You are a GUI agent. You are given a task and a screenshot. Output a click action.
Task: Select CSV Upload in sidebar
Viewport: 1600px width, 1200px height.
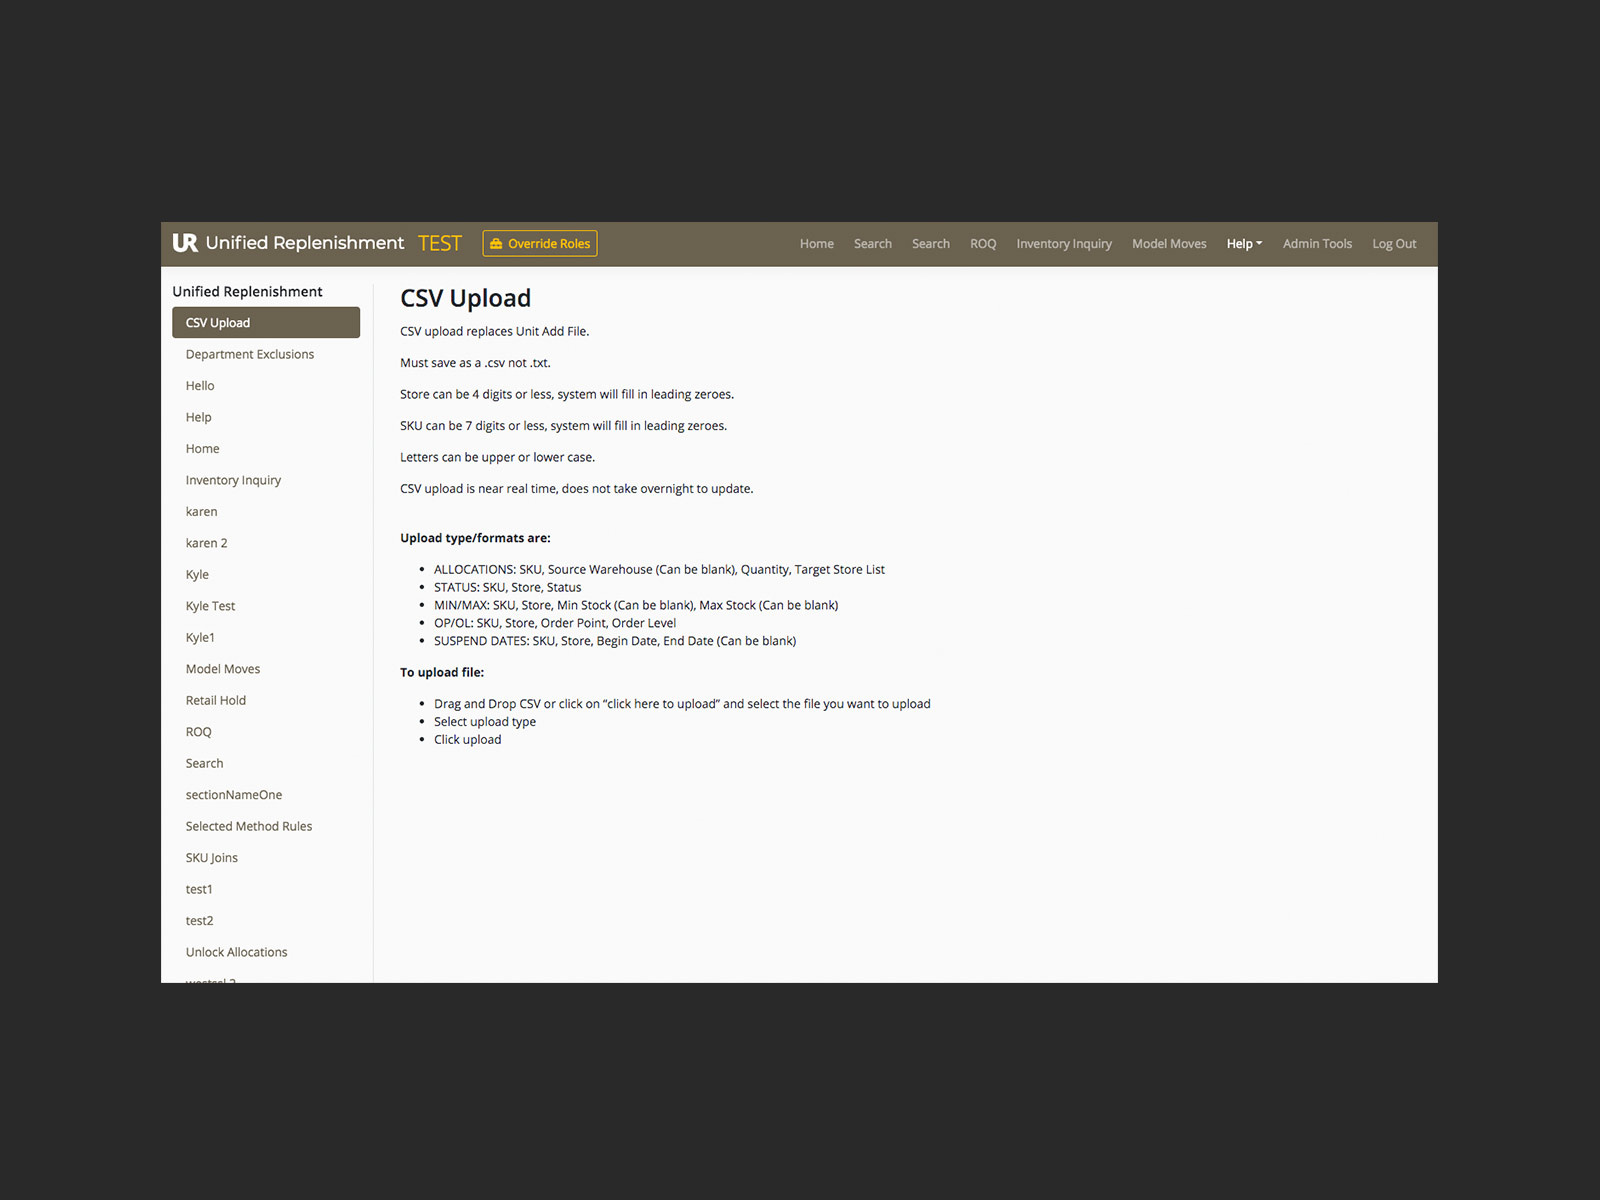coord(266,323)
